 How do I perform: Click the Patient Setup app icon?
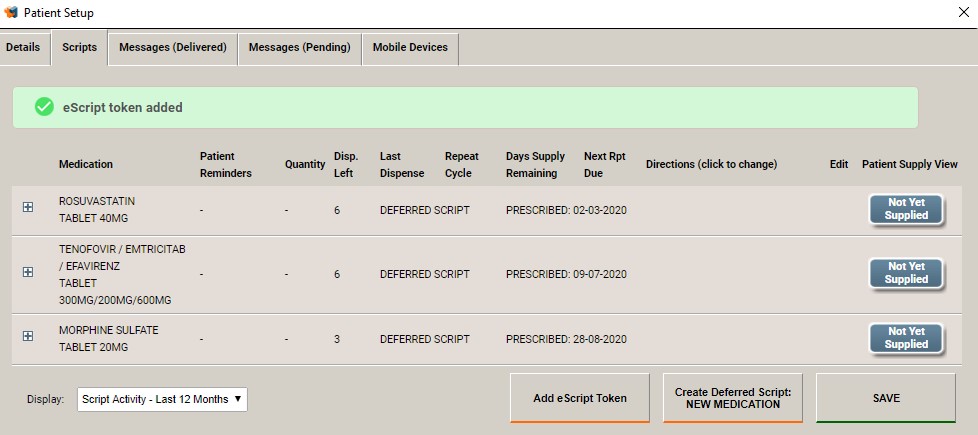(11, 12)
